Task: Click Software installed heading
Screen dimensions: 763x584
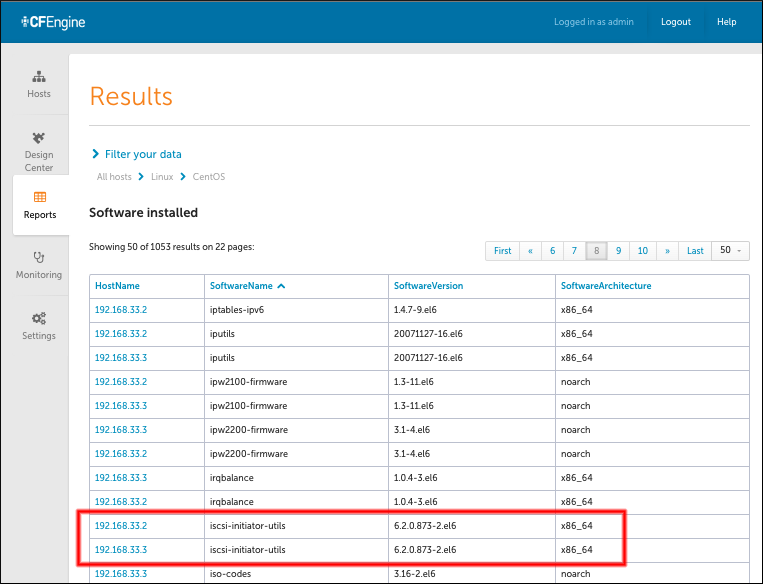Action: pos(144,213)
